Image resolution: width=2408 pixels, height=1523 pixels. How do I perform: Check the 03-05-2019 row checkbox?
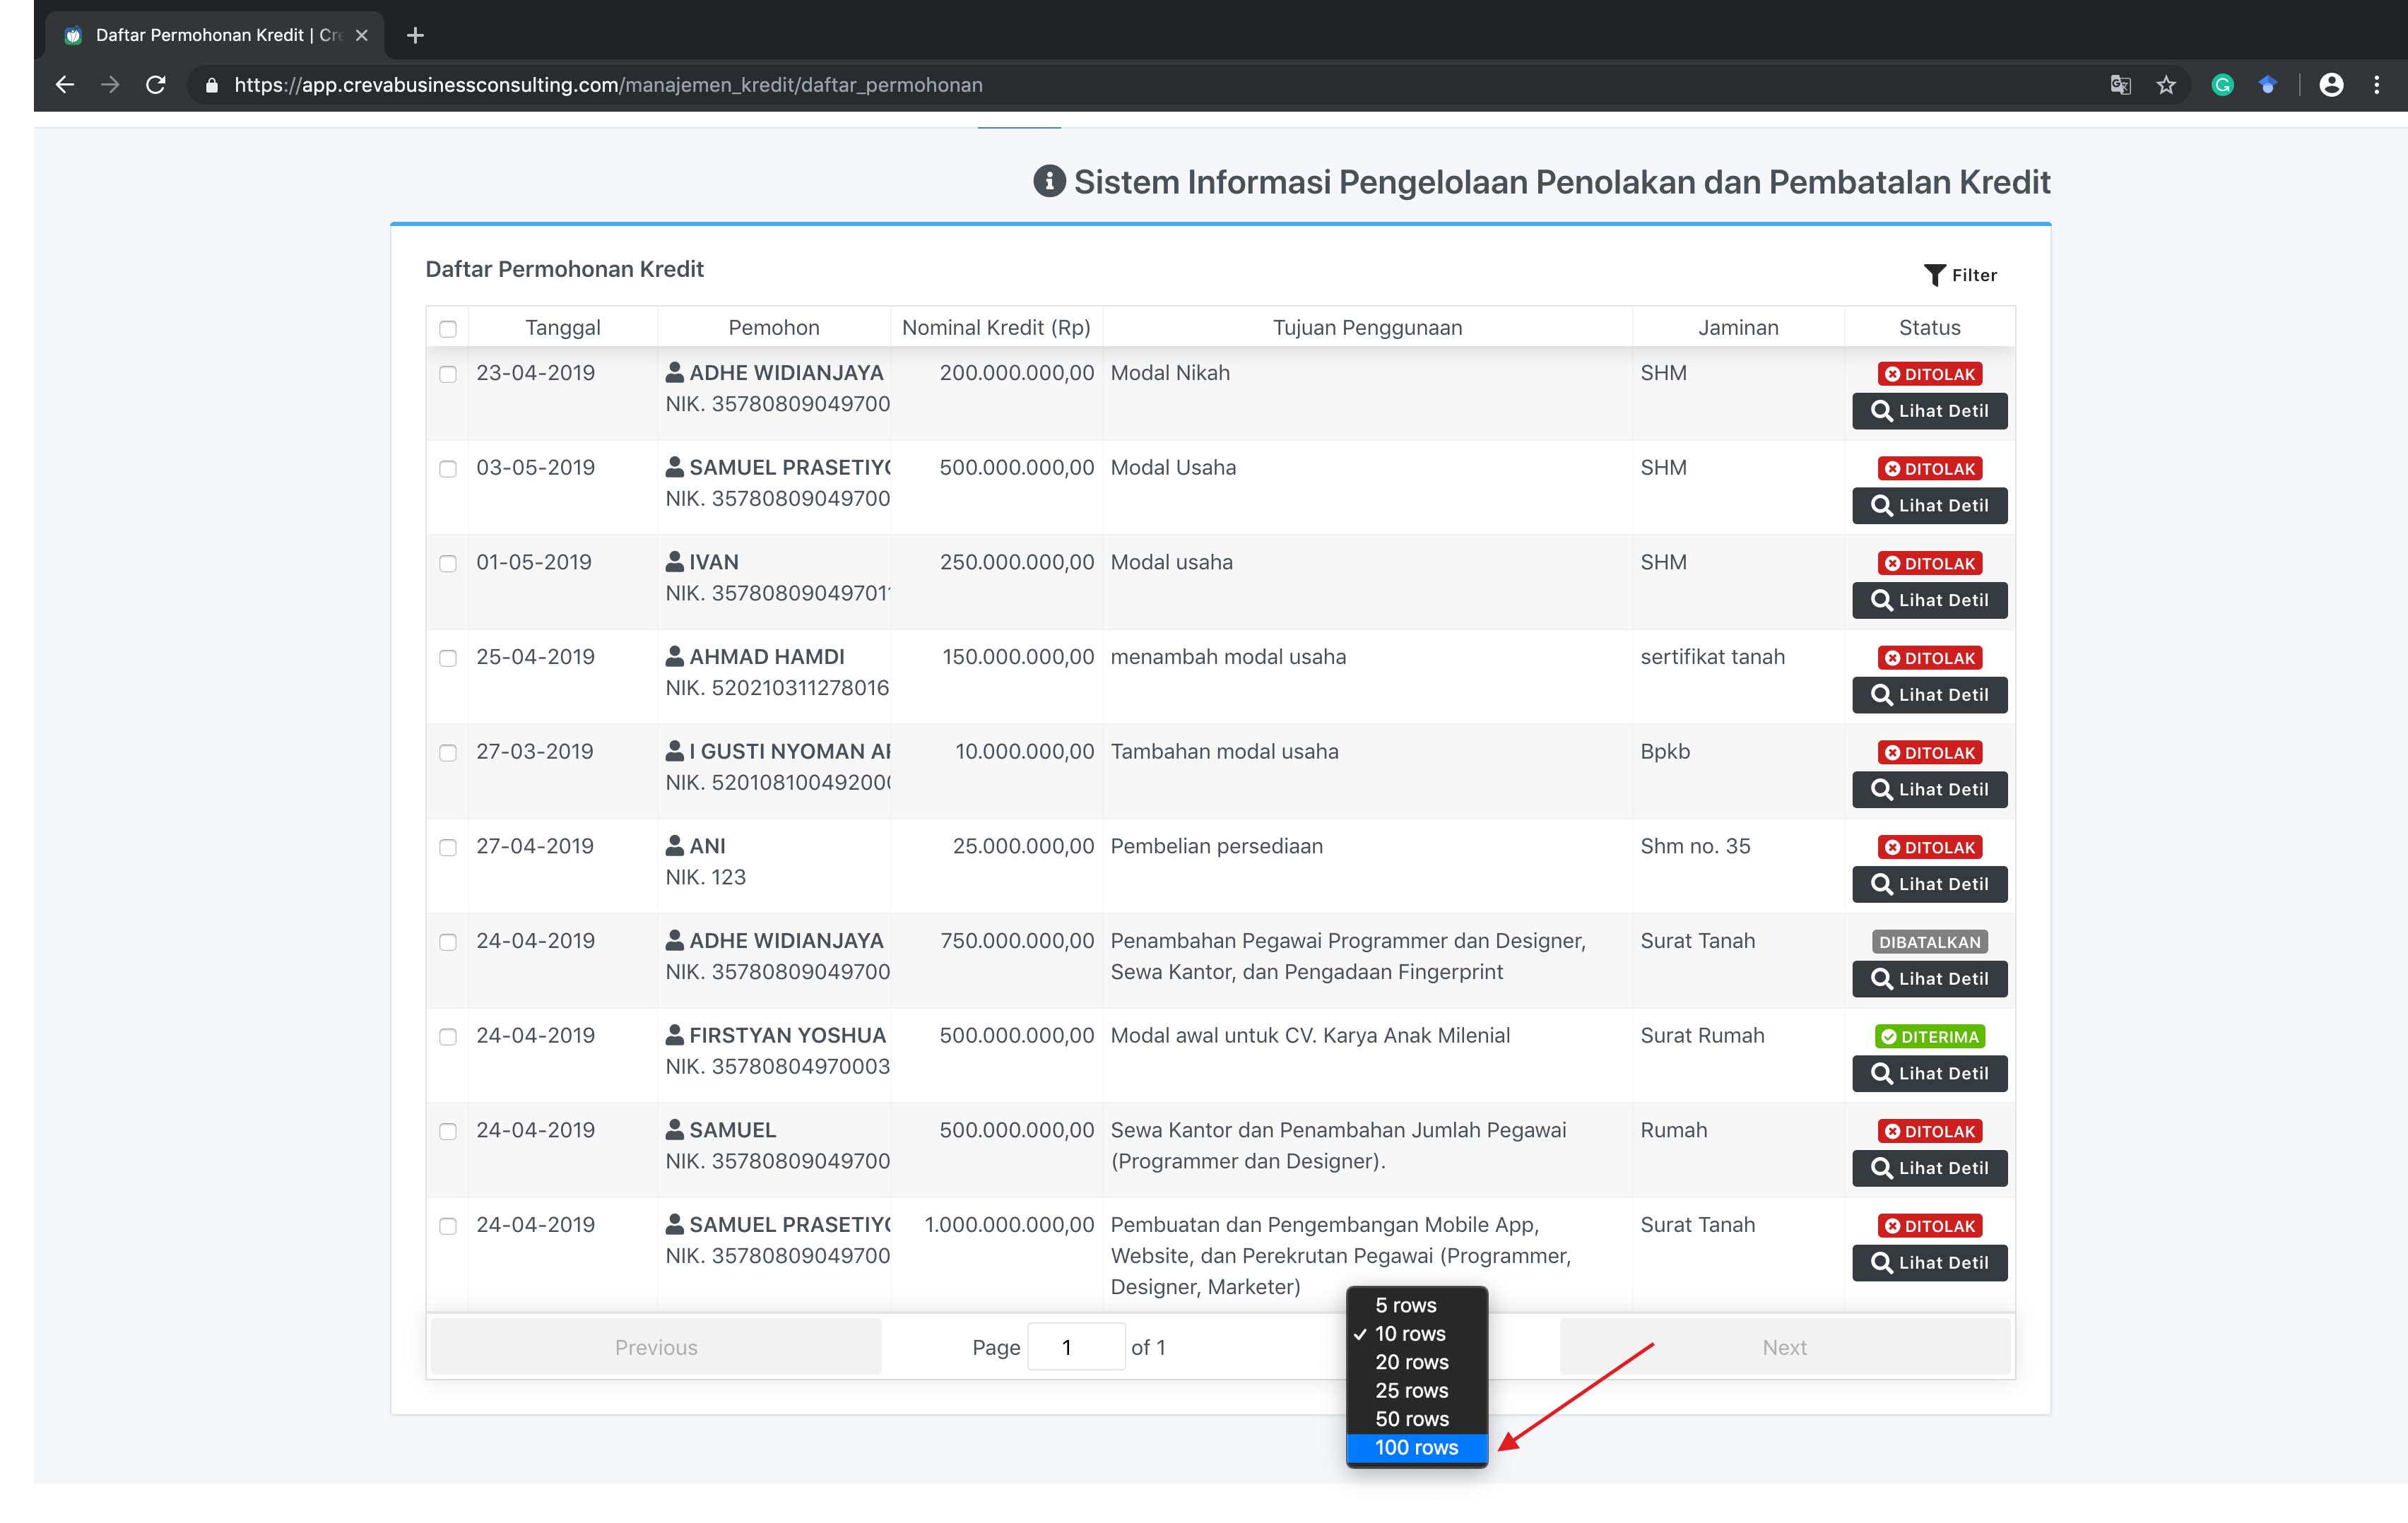click(x=448, y=469)
